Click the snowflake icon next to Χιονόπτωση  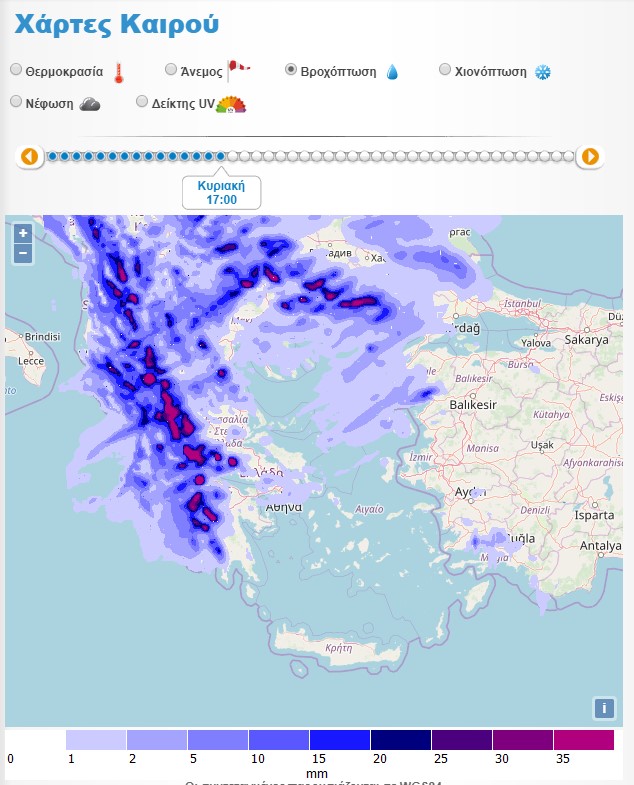[x=543, y=72]
